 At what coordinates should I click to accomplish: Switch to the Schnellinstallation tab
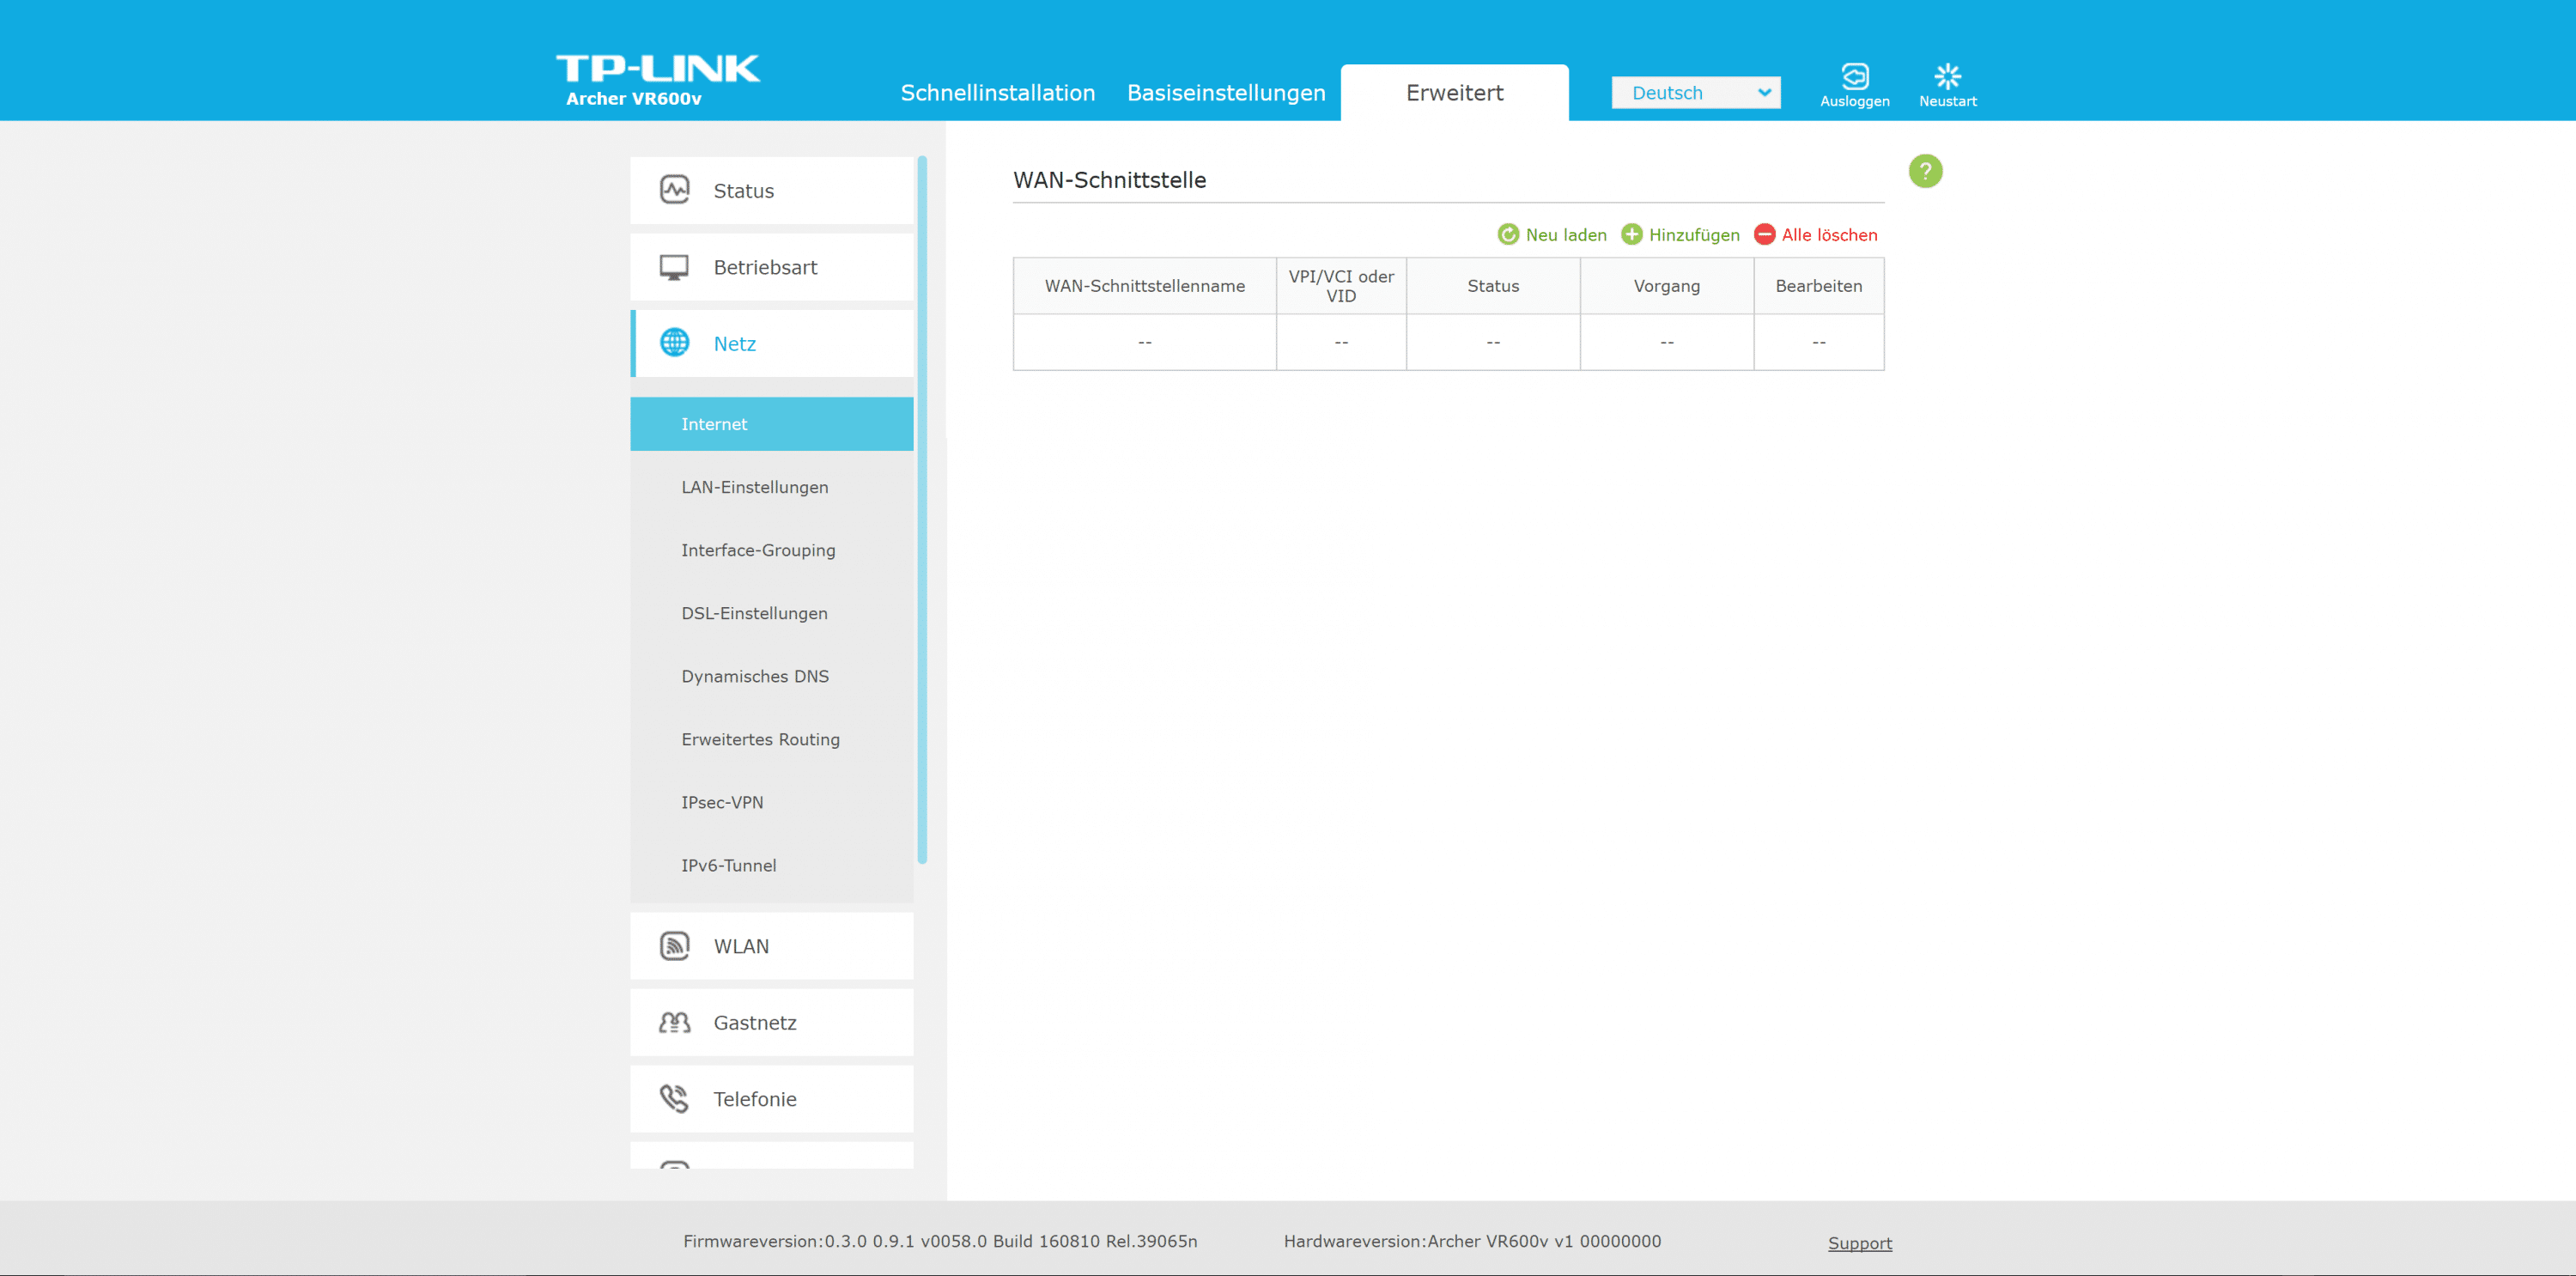click(x=997, y=93)
